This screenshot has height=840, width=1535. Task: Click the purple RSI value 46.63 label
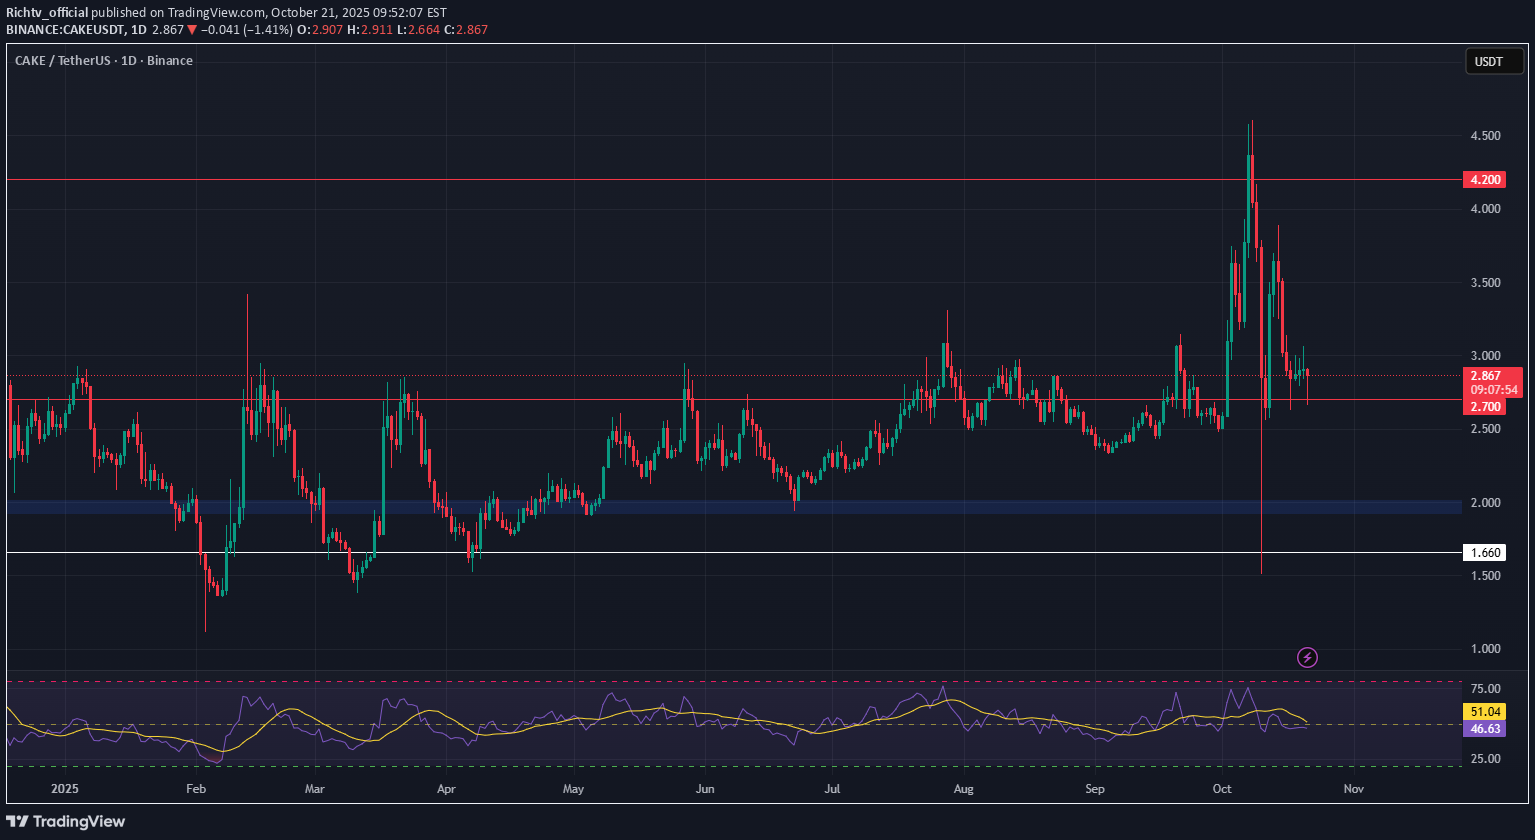1483,730
